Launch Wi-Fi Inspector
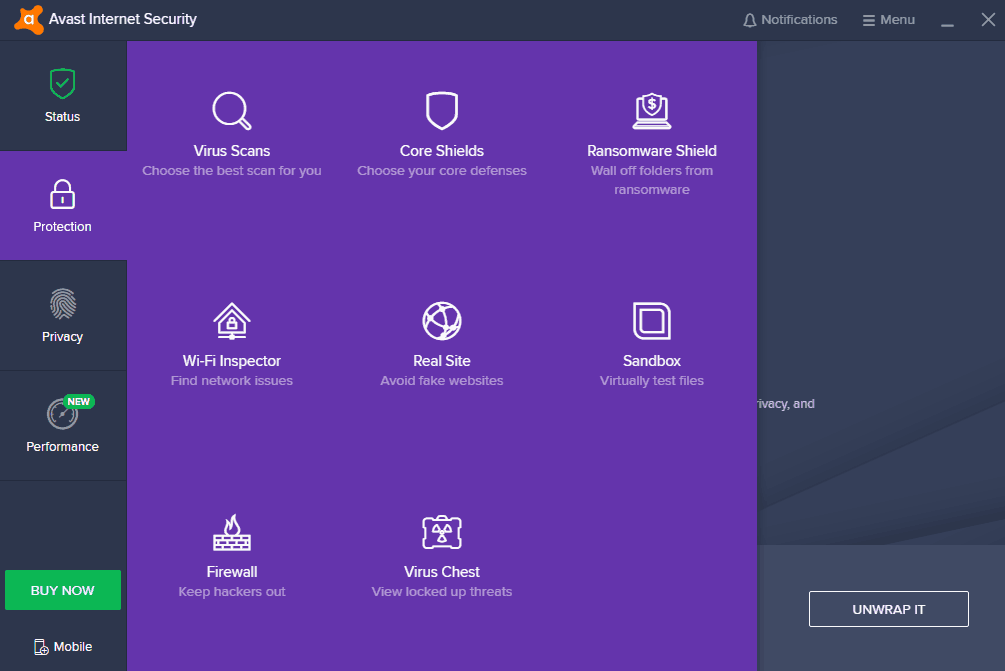 pos(231,334)
